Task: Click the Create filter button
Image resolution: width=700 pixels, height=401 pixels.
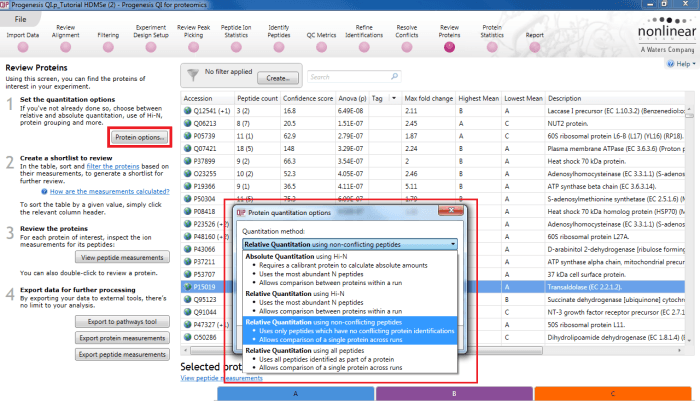Action: (x=278, y=78)
